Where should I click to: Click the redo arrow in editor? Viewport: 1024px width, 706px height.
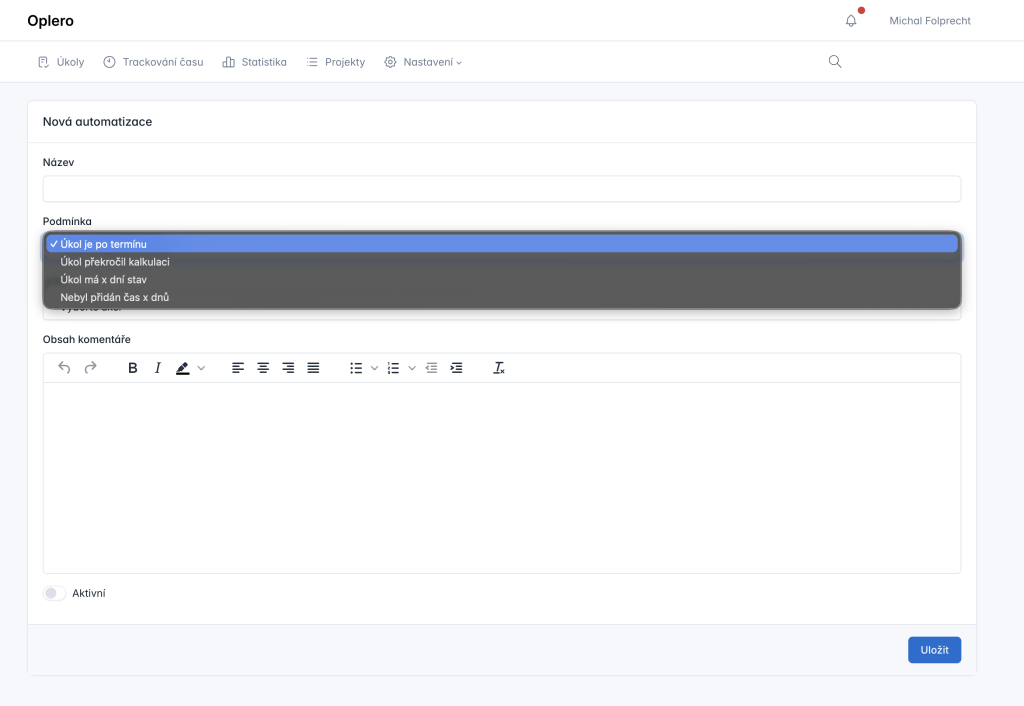(90, 368)
